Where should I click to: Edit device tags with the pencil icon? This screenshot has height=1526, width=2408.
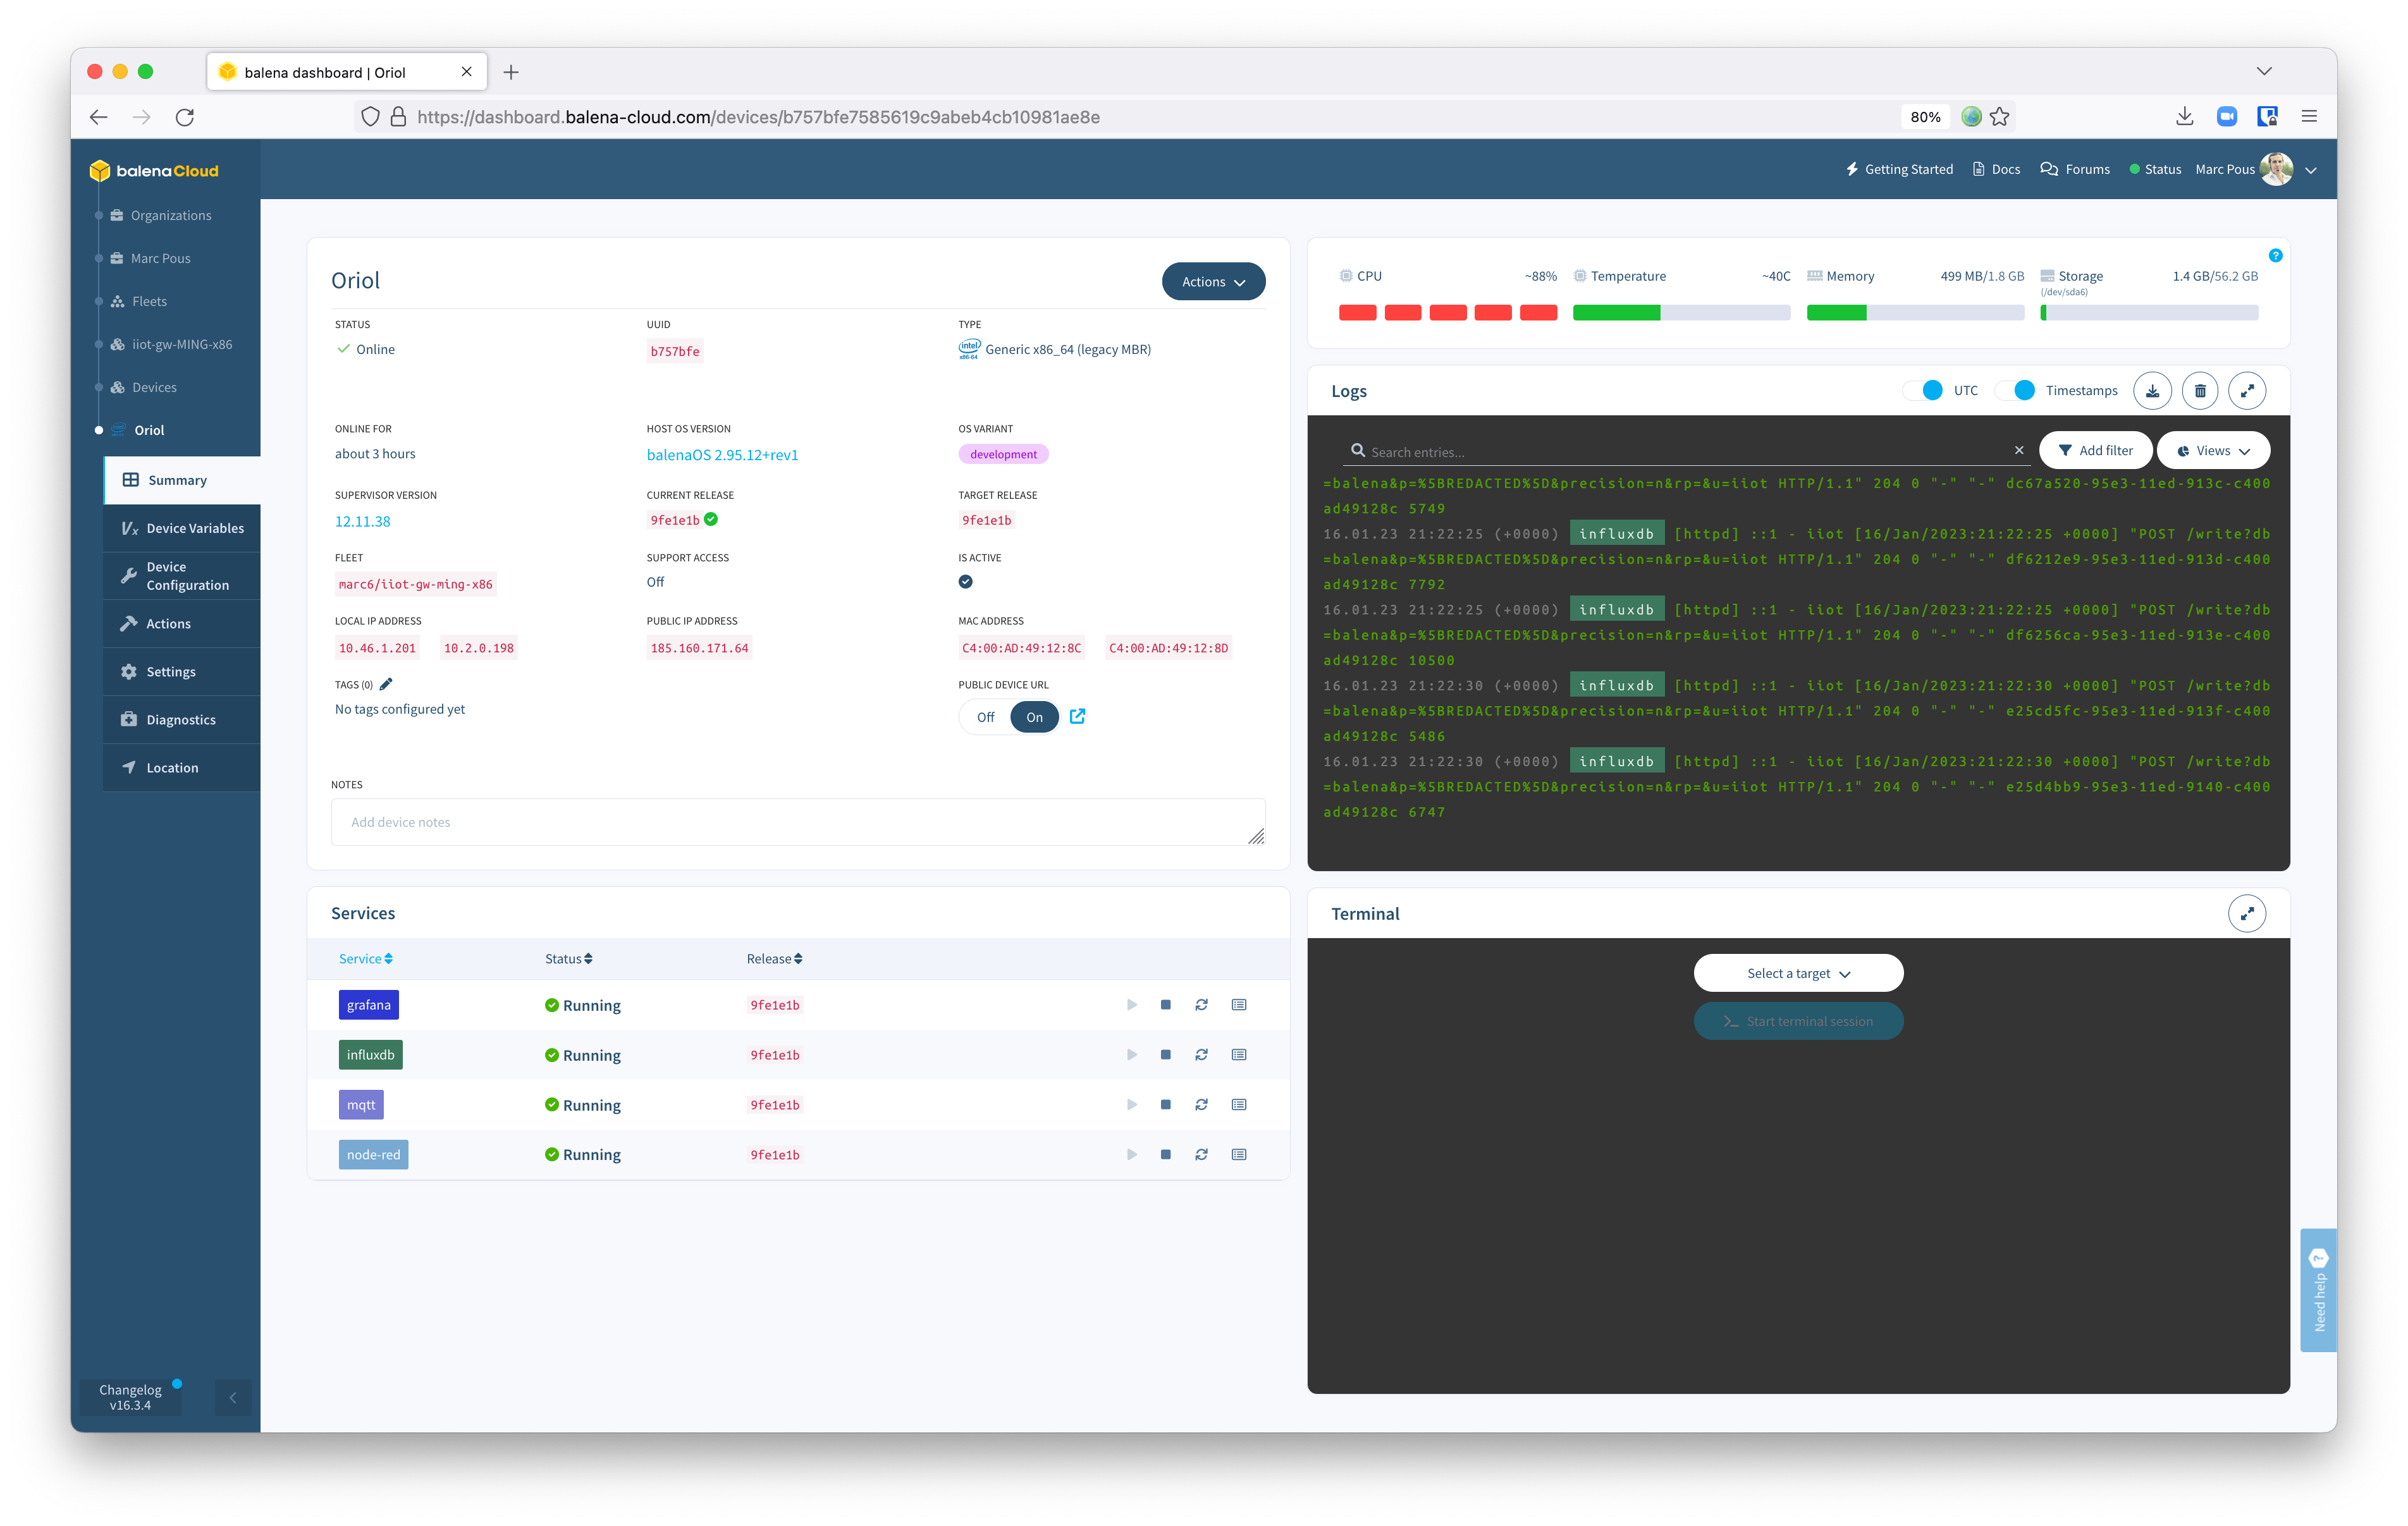coord(386,684)
